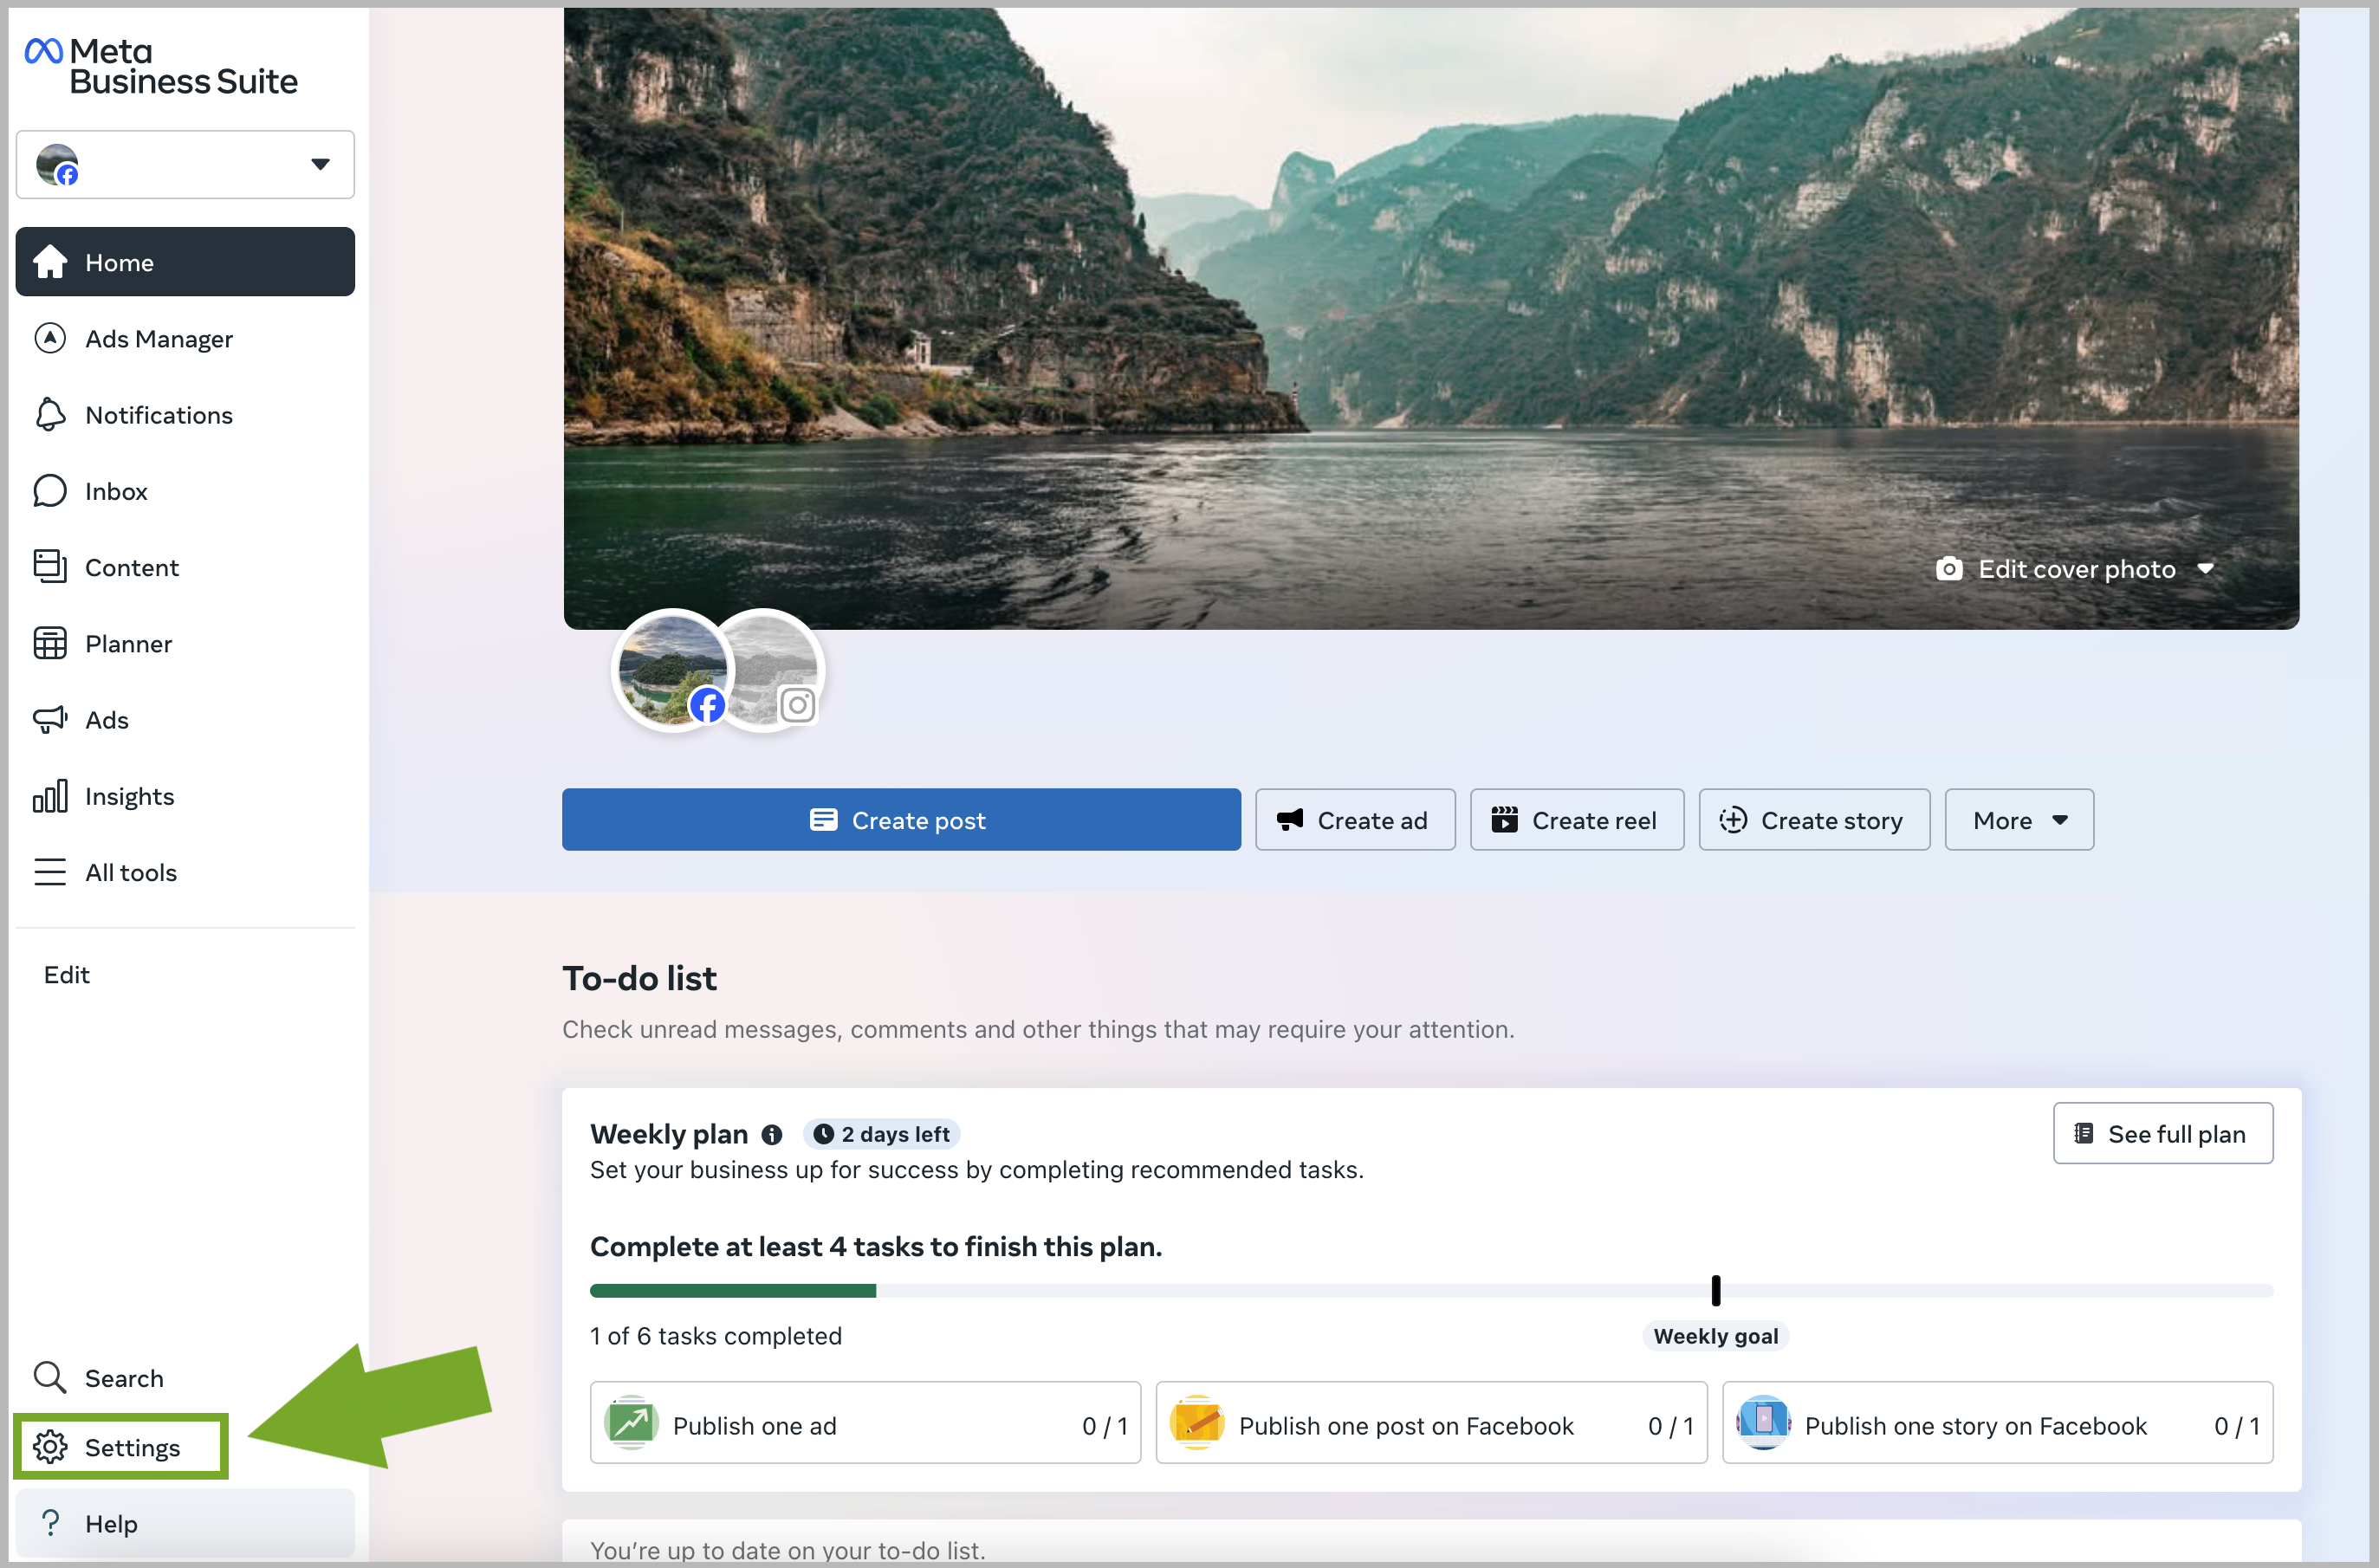Open Inbox from the sidebar
This screenshot has width=2379, height=1568.
(x=185, y=491)
